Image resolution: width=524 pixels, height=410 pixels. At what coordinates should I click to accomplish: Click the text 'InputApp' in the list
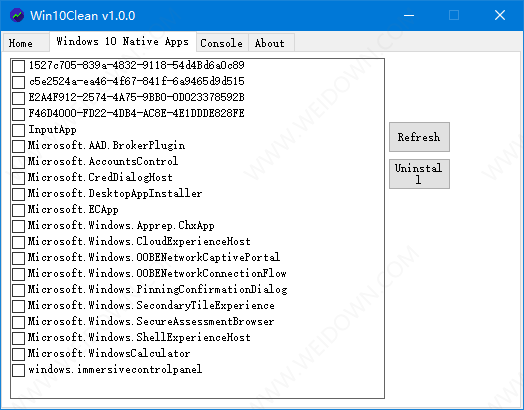tap(52, 129)
